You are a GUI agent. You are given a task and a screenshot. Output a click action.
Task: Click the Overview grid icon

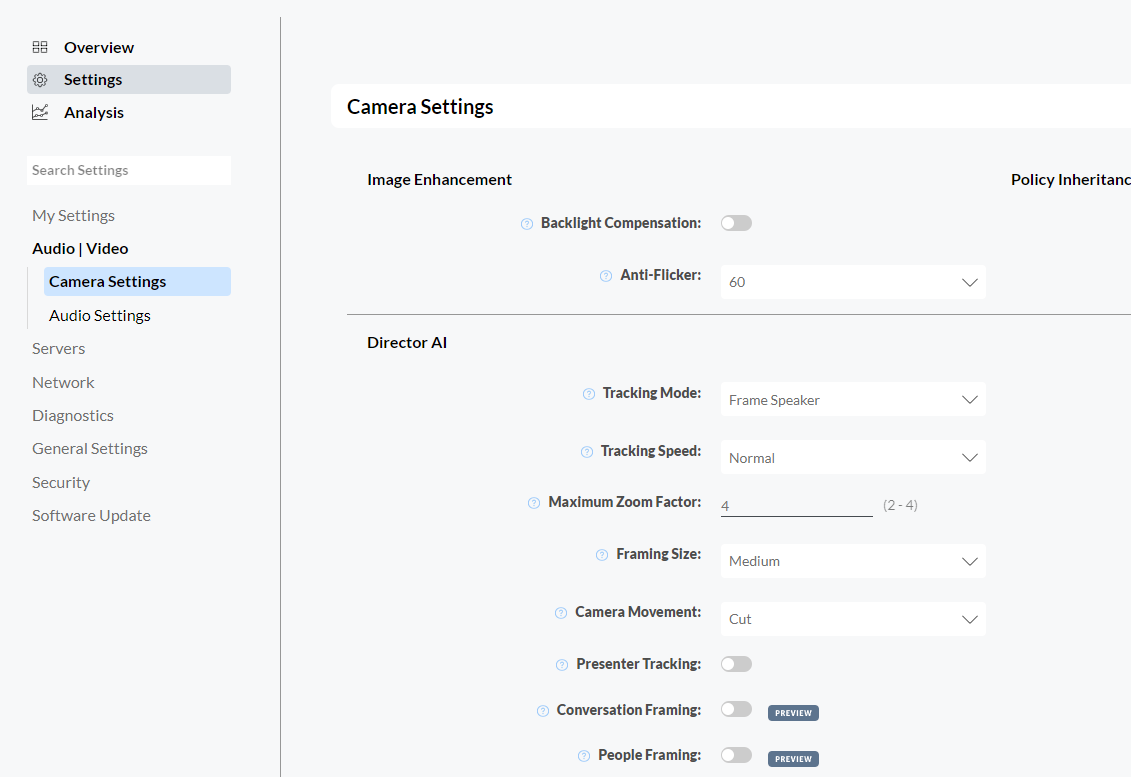point(39,46)
